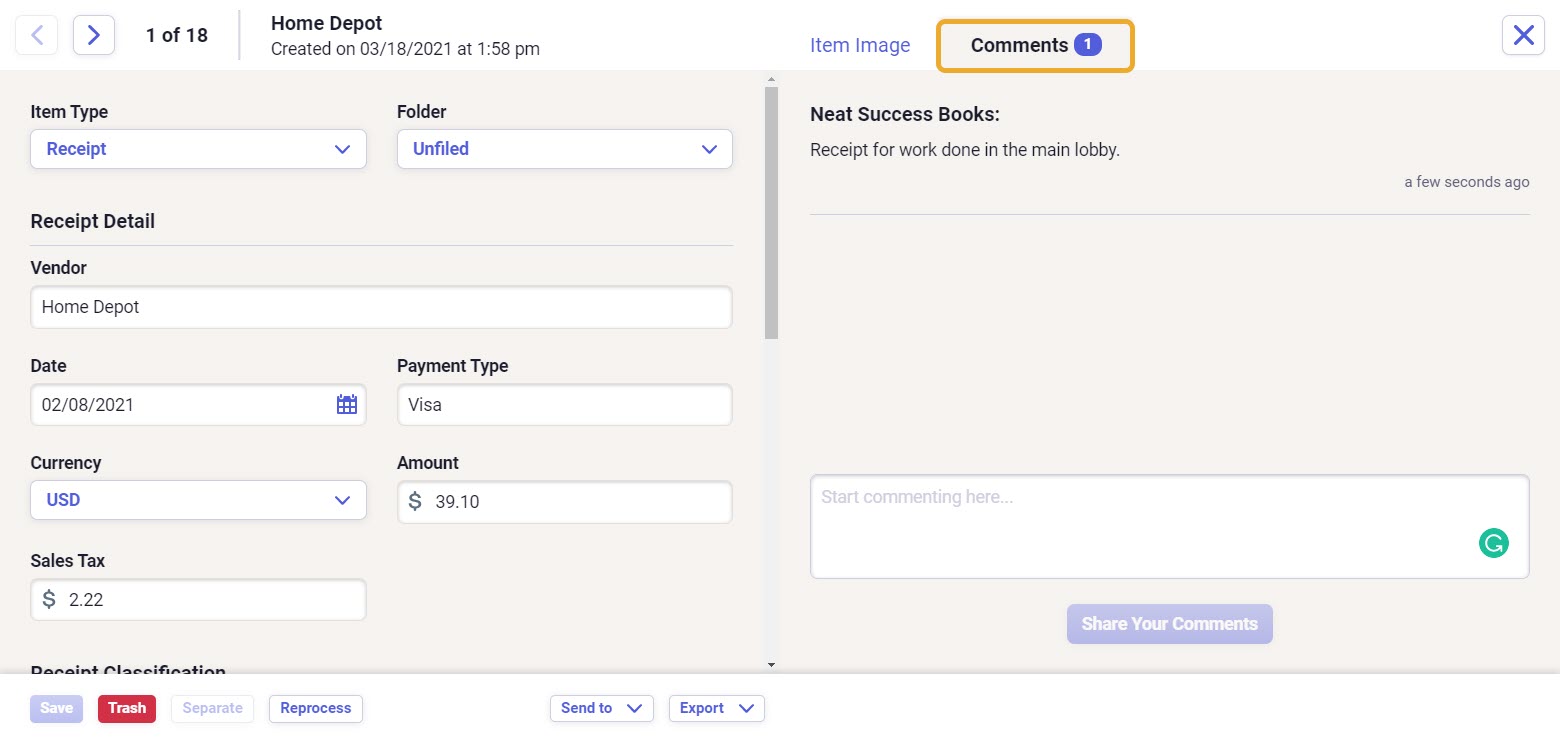This screenshot has width=1560, height=744.
Task: Click the previous item arrow
Action: click(x=36, y=34)
